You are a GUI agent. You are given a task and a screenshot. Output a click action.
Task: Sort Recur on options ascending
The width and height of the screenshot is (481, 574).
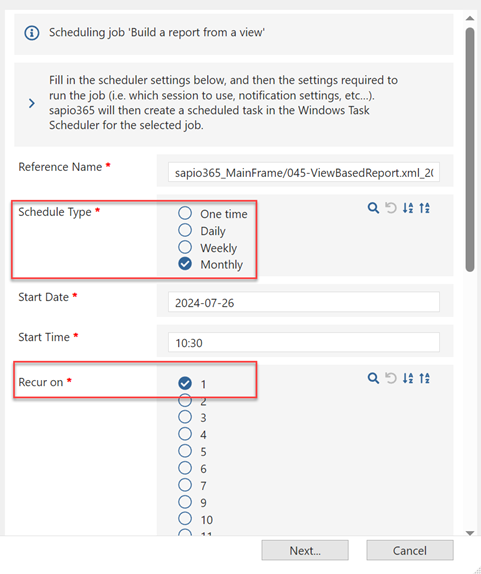pos(408,378)
